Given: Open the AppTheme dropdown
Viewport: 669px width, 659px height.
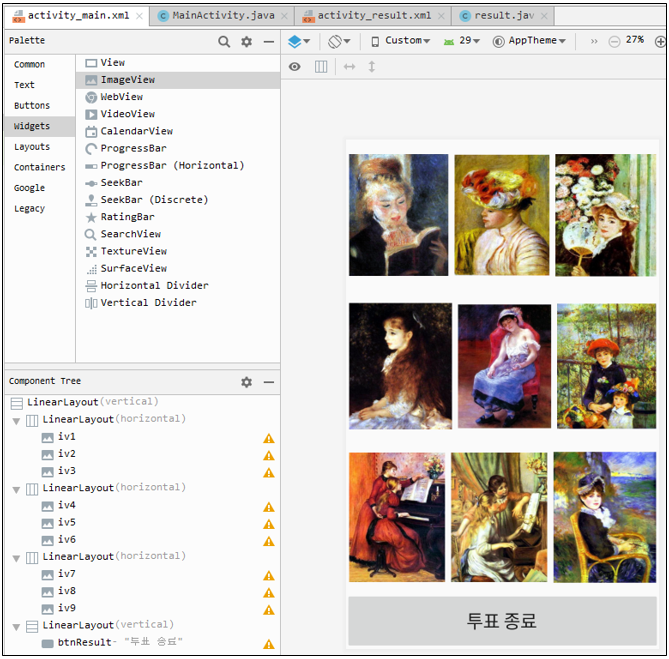Looking at the screenshot, I should (x=529, y=41).
